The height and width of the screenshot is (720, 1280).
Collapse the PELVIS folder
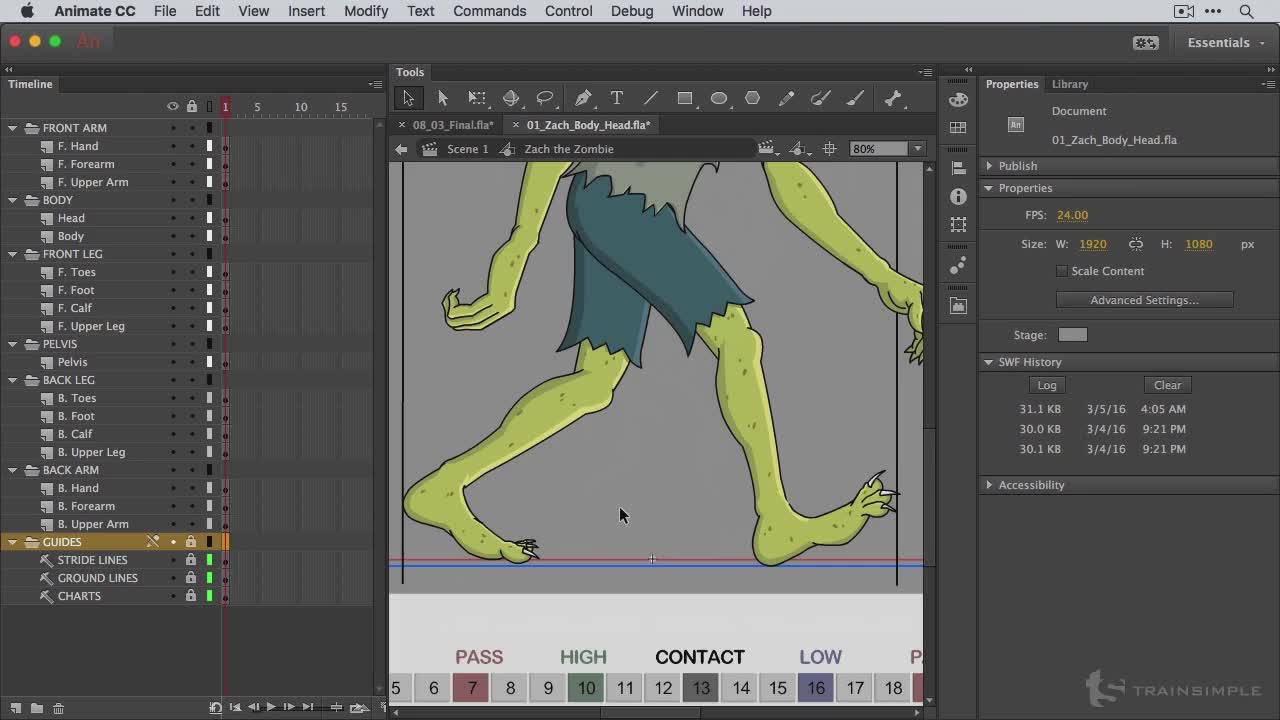click(x=13, y=344)
